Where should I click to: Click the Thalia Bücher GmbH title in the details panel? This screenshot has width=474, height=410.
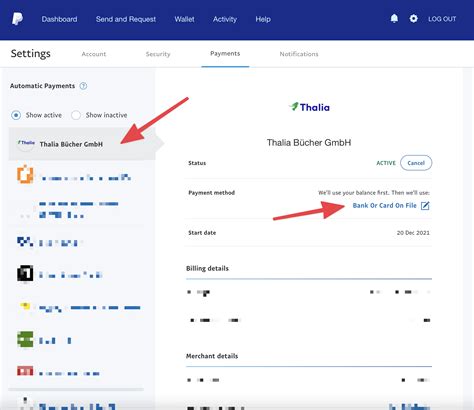coord(309,143)
